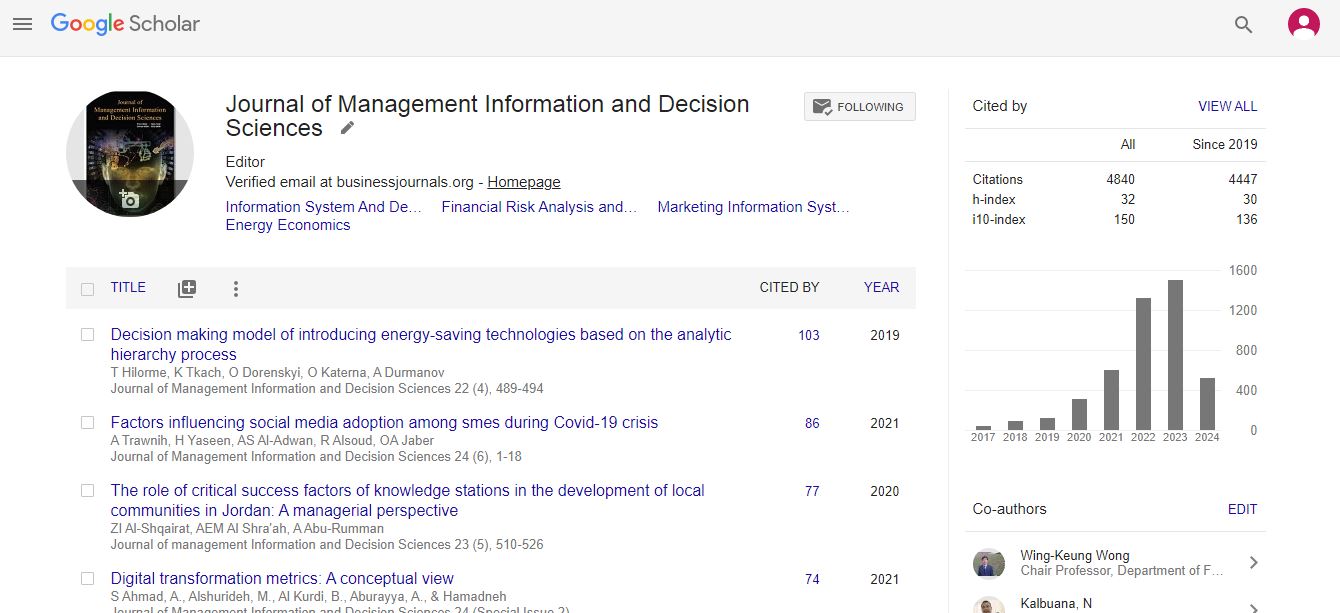Click the add articles plus icon

coord(187,289)
